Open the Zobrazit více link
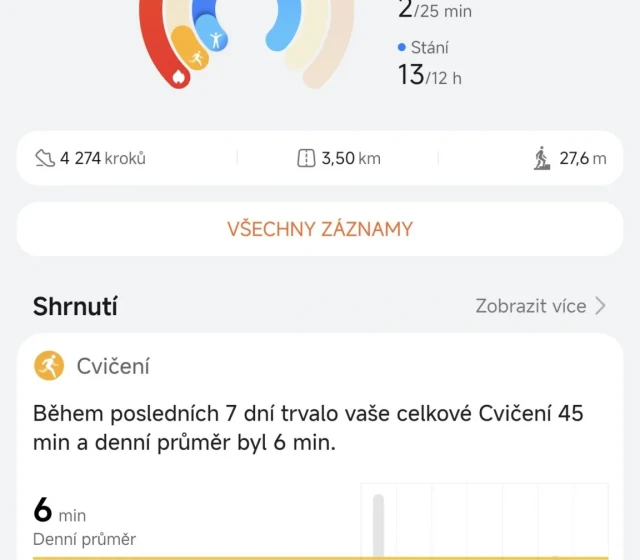Image resolution: width=640 pixels, height=560 pixels. [x=530, y=306]
